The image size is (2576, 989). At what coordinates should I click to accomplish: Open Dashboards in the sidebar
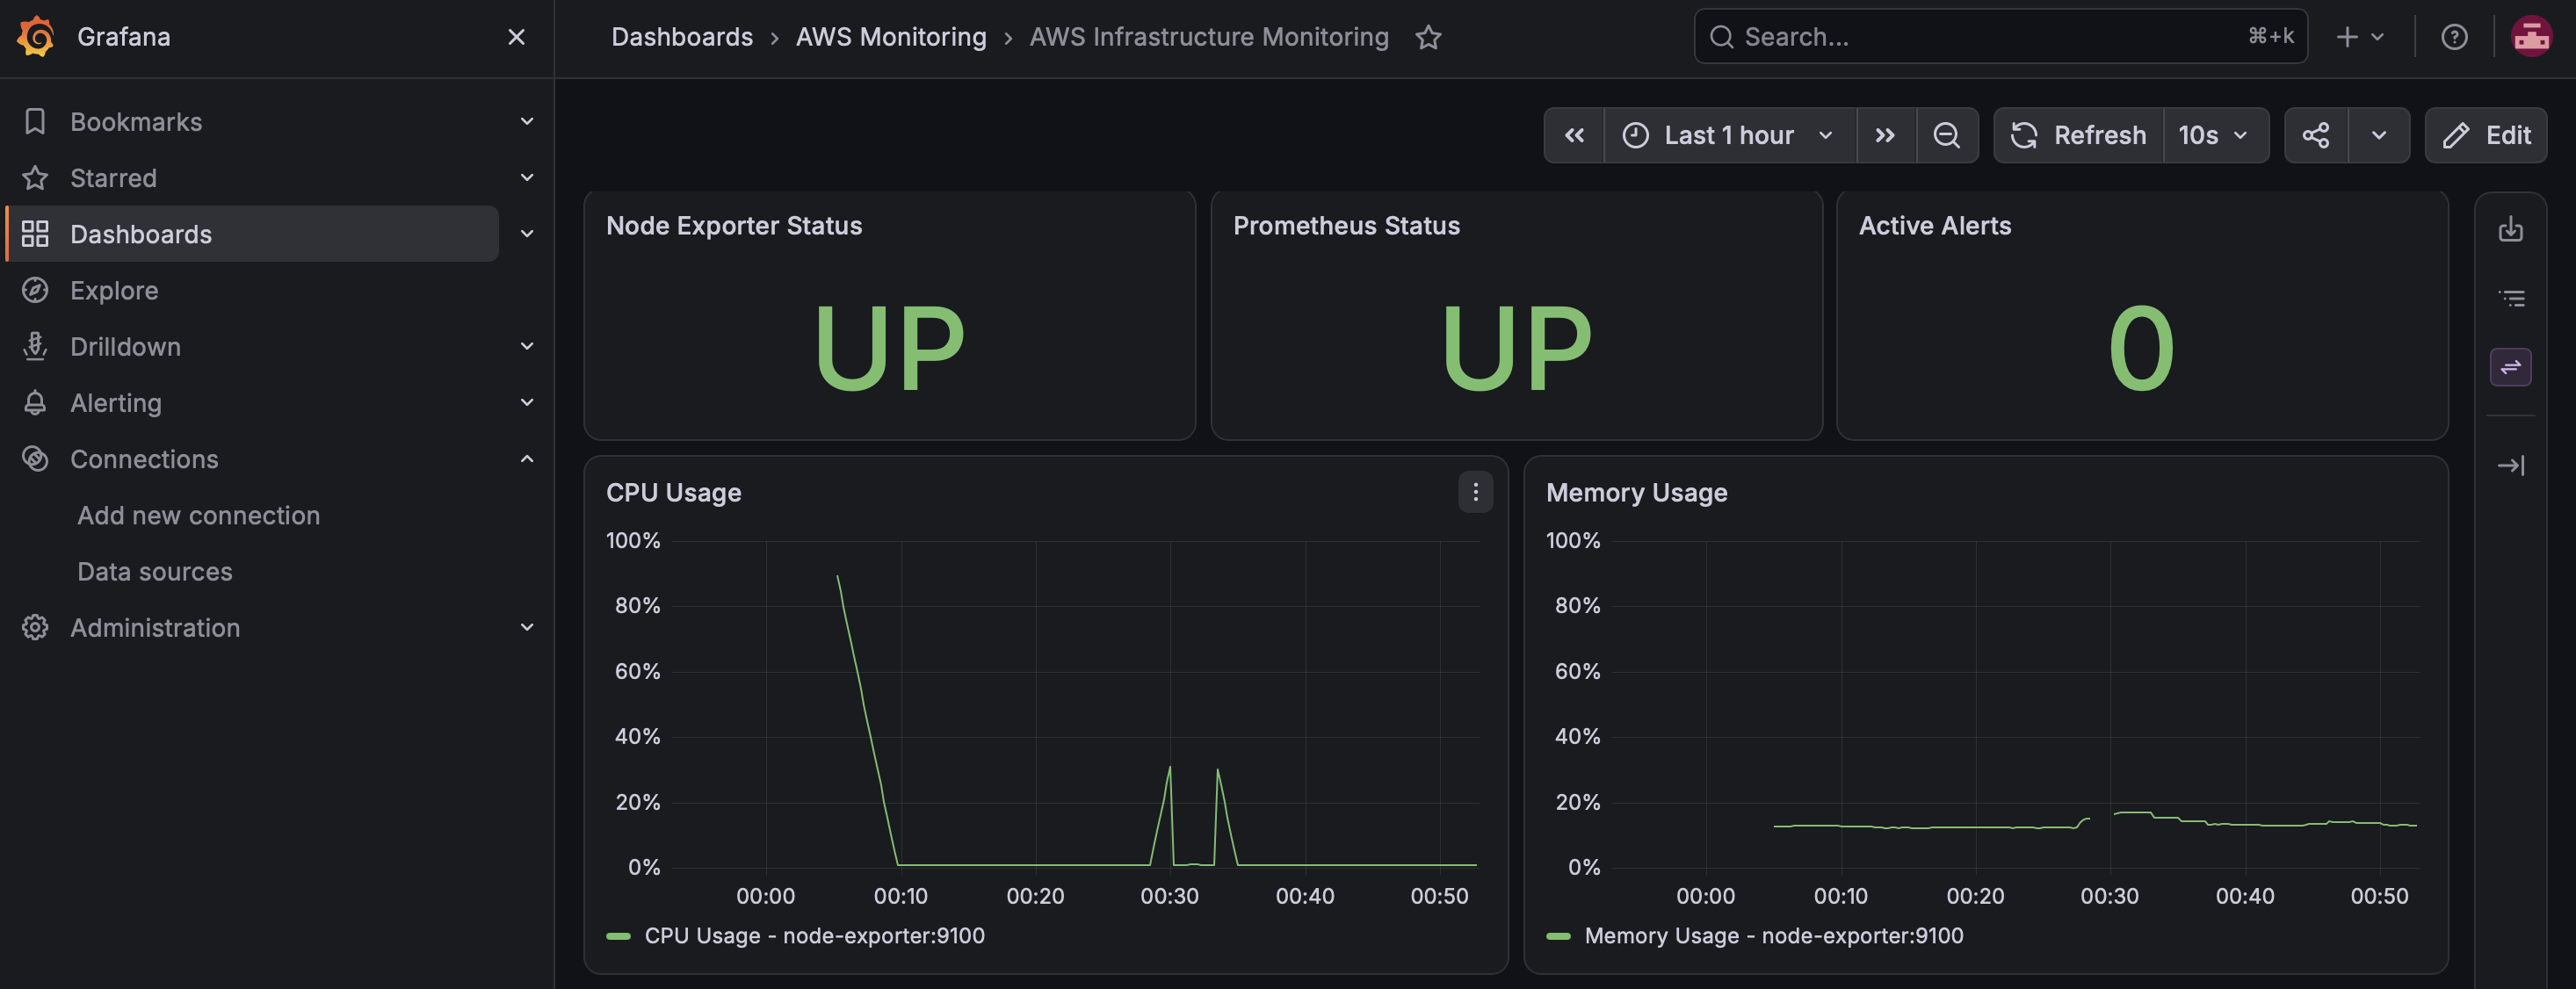pos(252,234)
